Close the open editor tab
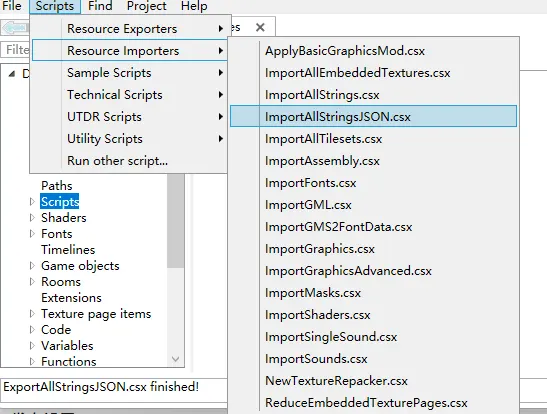Screen dimensions: 547x414 coord(260,27)
